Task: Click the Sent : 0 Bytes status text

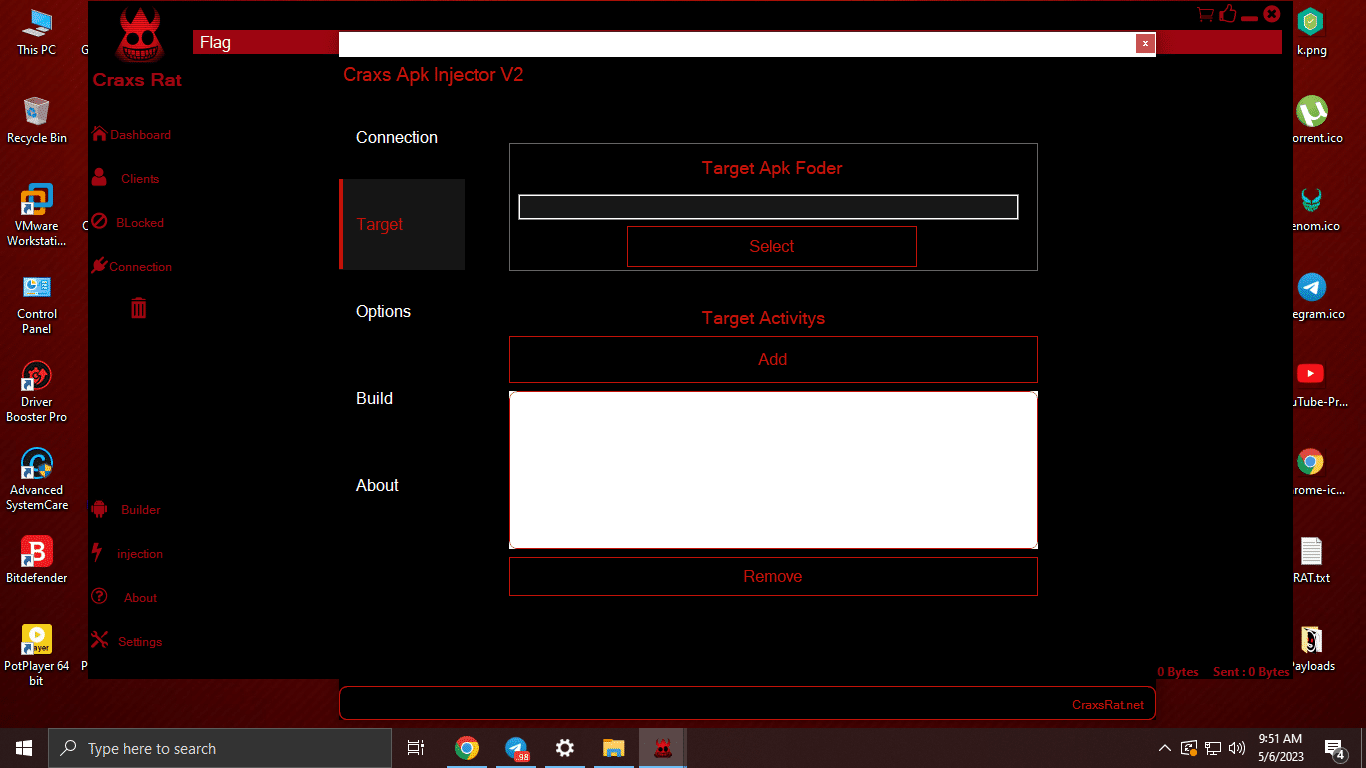Action: coord(1251,672)
